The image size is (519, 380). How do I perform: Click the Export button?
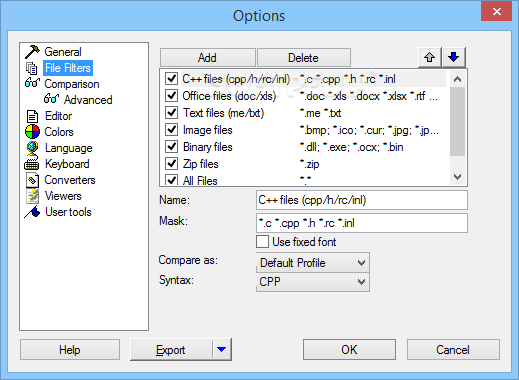[171, 350]
